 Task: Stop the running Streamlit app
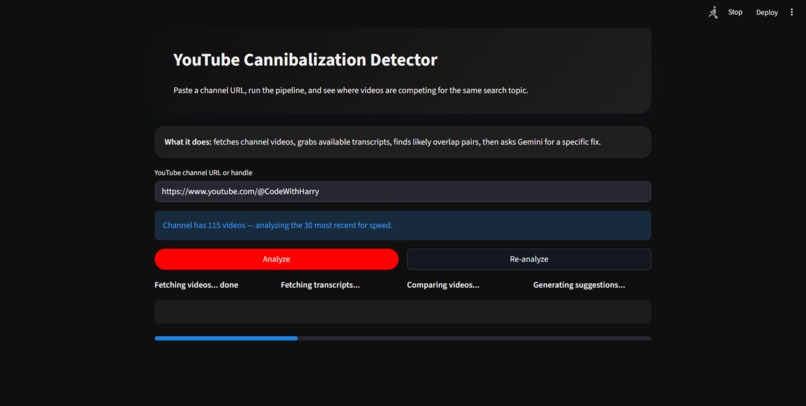click(735, 12)
